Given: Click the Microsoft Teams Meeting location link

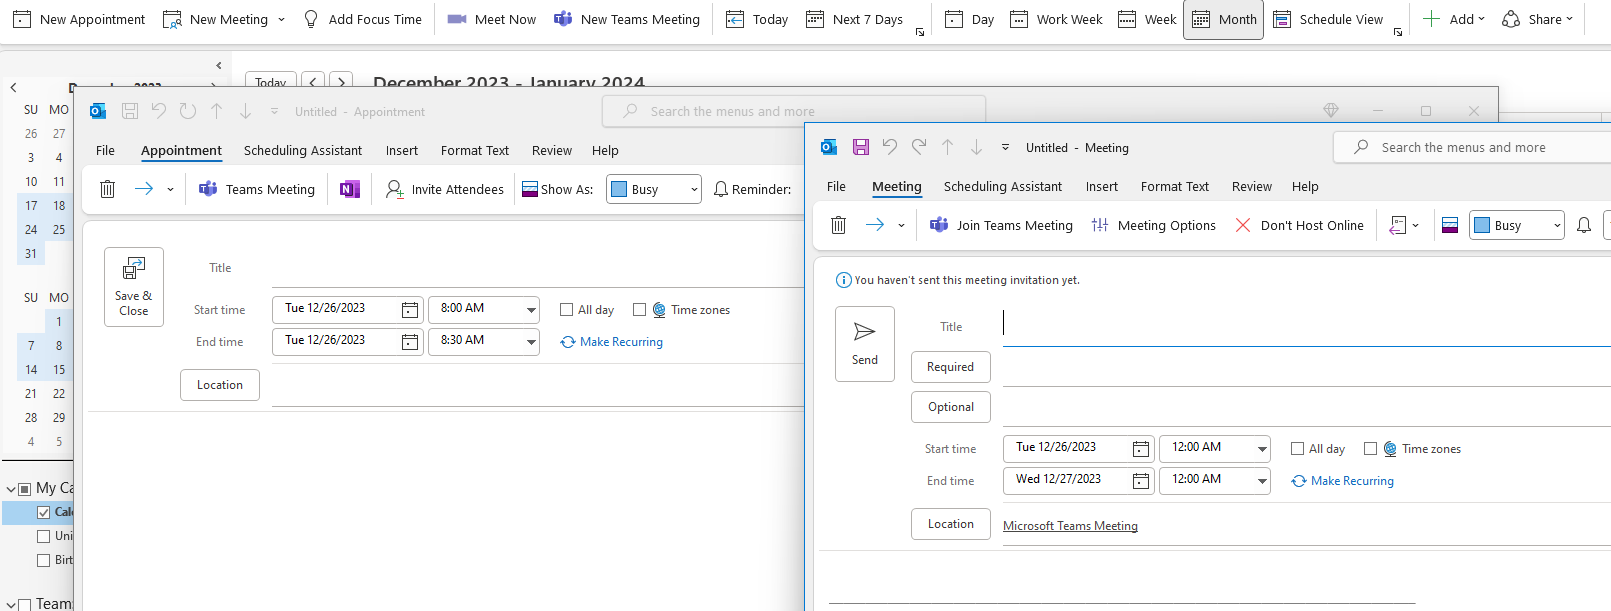Looking at the screenshot, I should tap(1070, 526).
